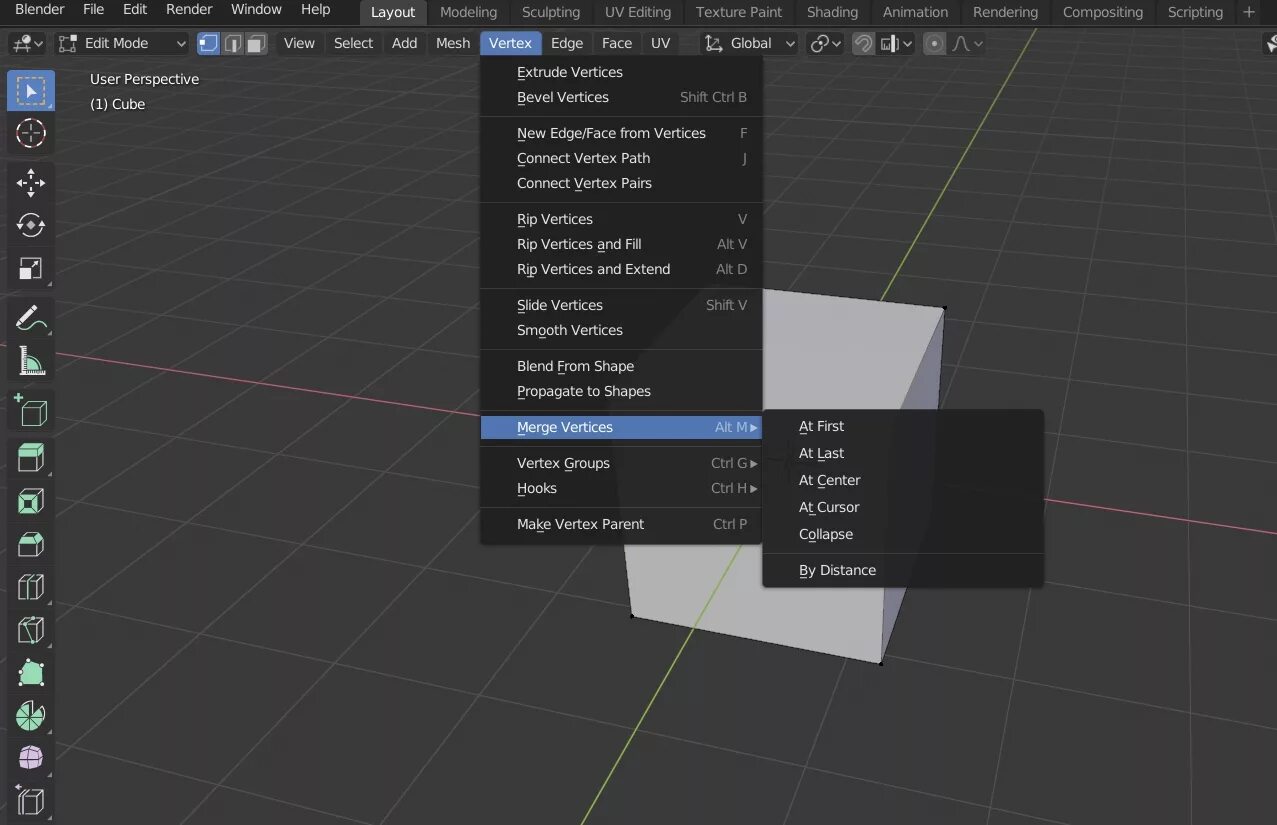Open the Edit Mode dropdown
Screen dimensions: 1277x825
tap(120, 43)
